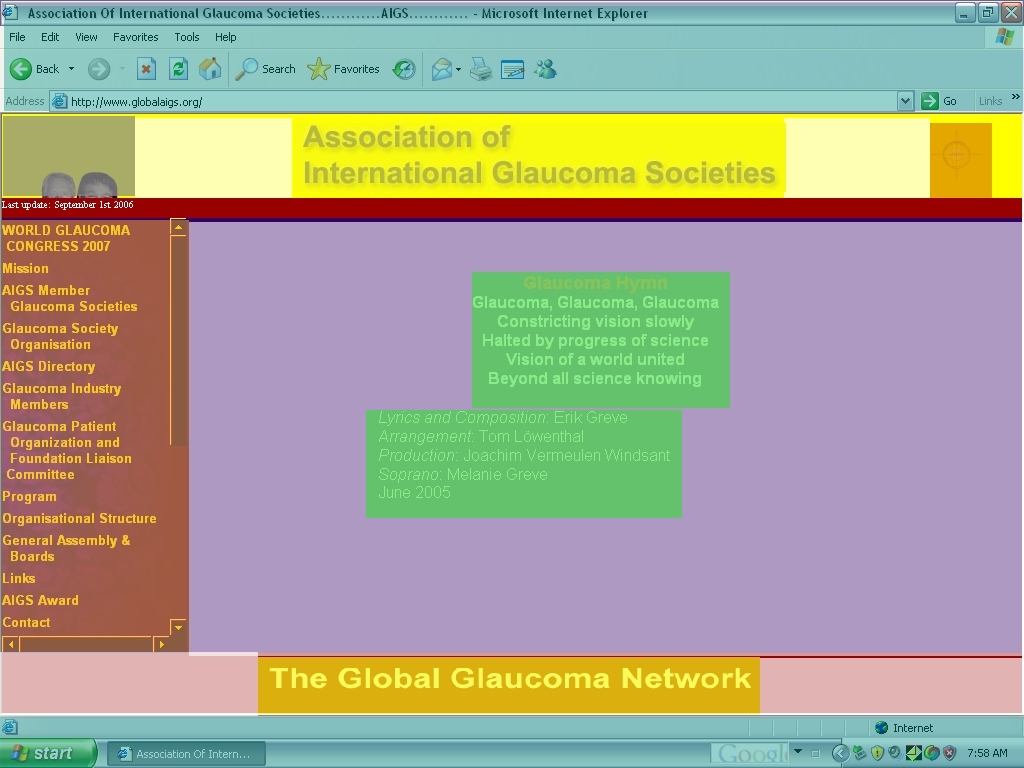
Task: Click the Edit page icon
Action: [512, 69]
